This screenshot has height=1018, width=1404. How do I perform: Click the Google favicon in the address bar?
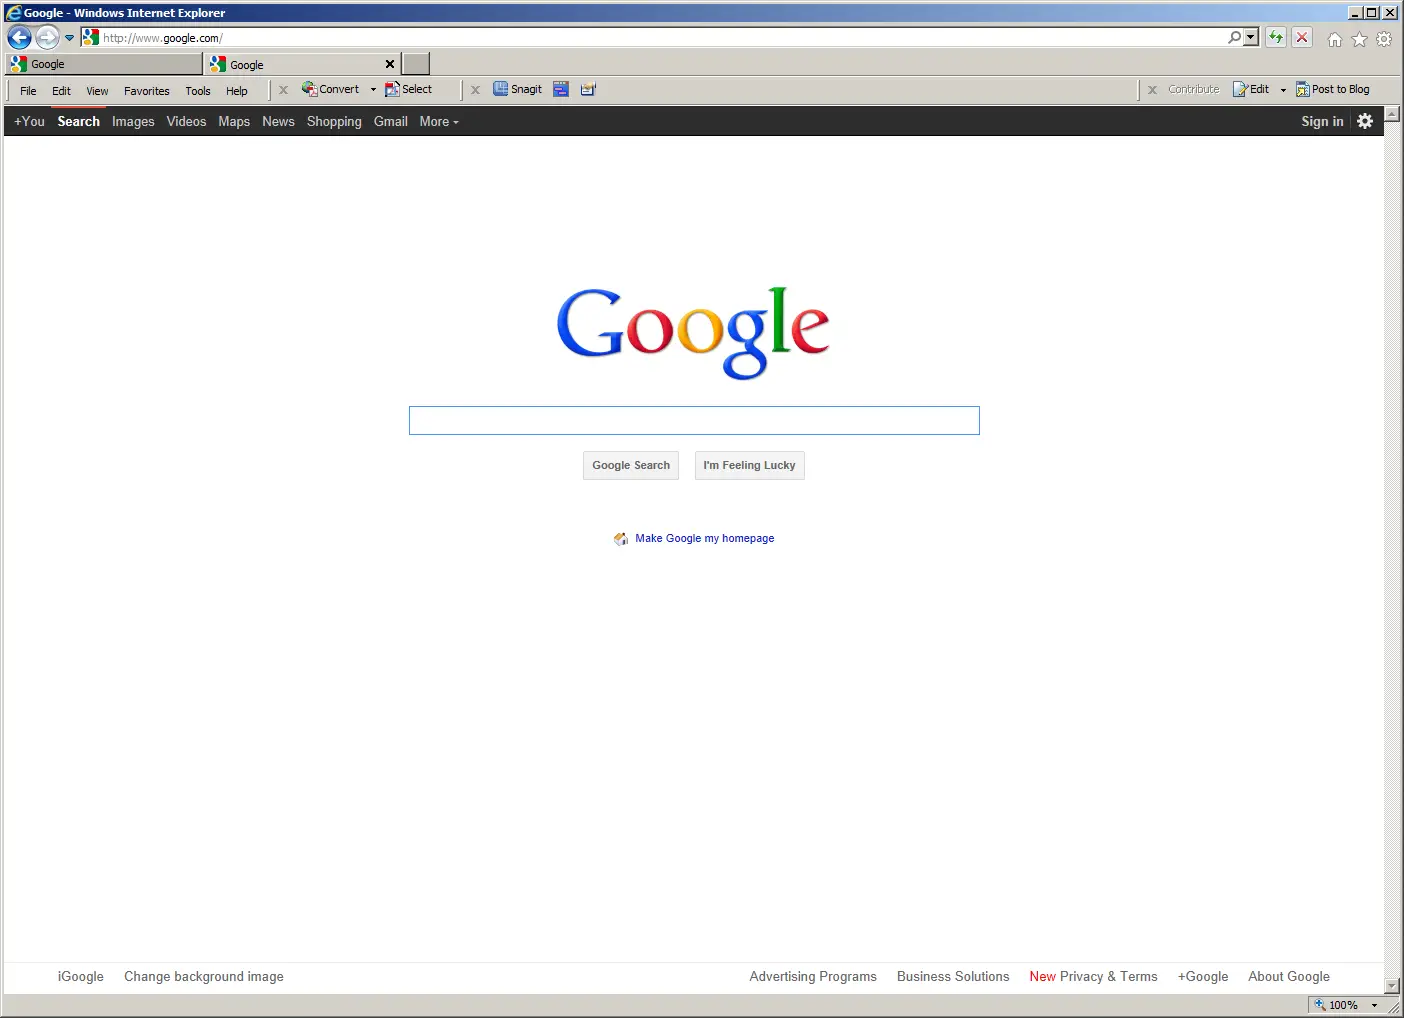click(x=91, y=37)
